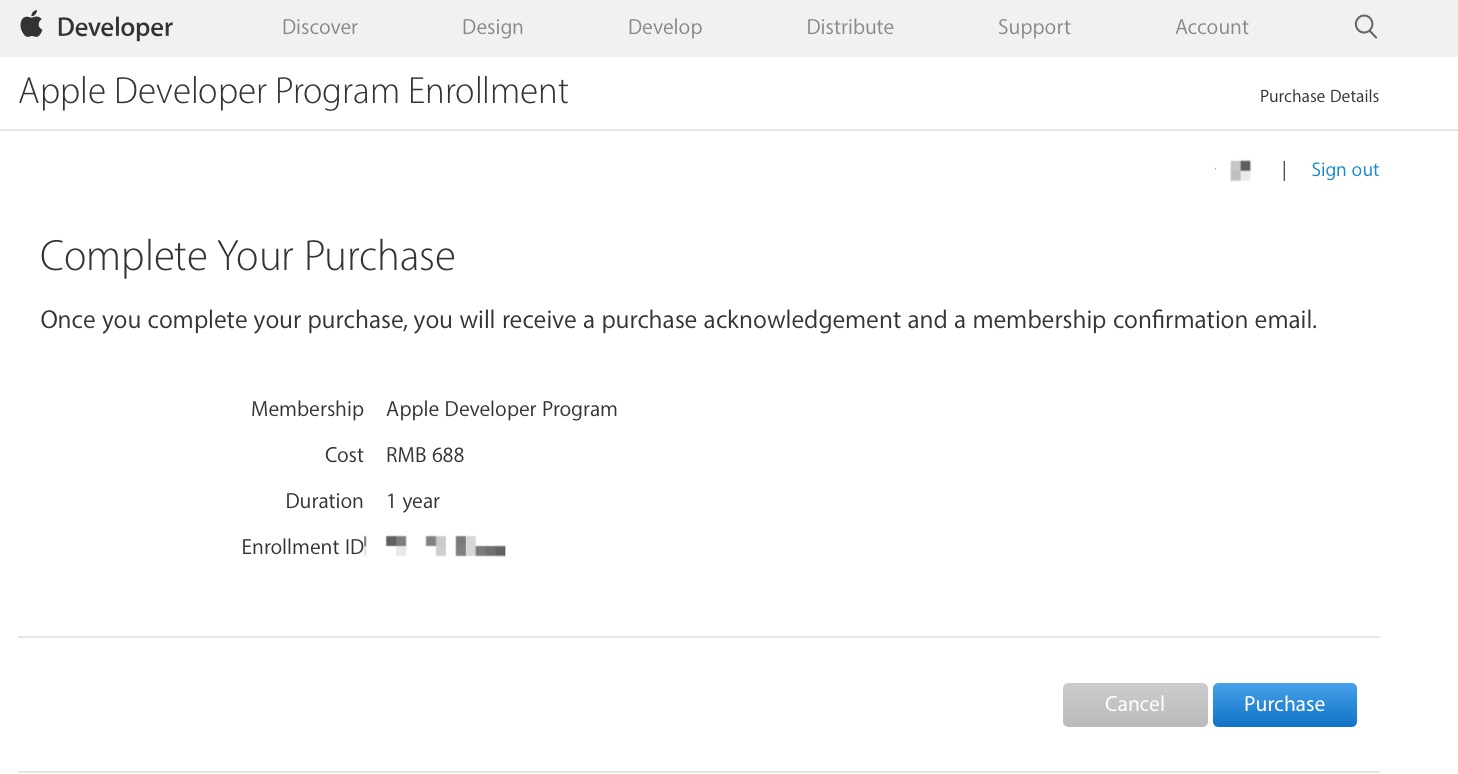
Task: Click the blurred Enrollment ID value
Action: (x=445, y=546)
